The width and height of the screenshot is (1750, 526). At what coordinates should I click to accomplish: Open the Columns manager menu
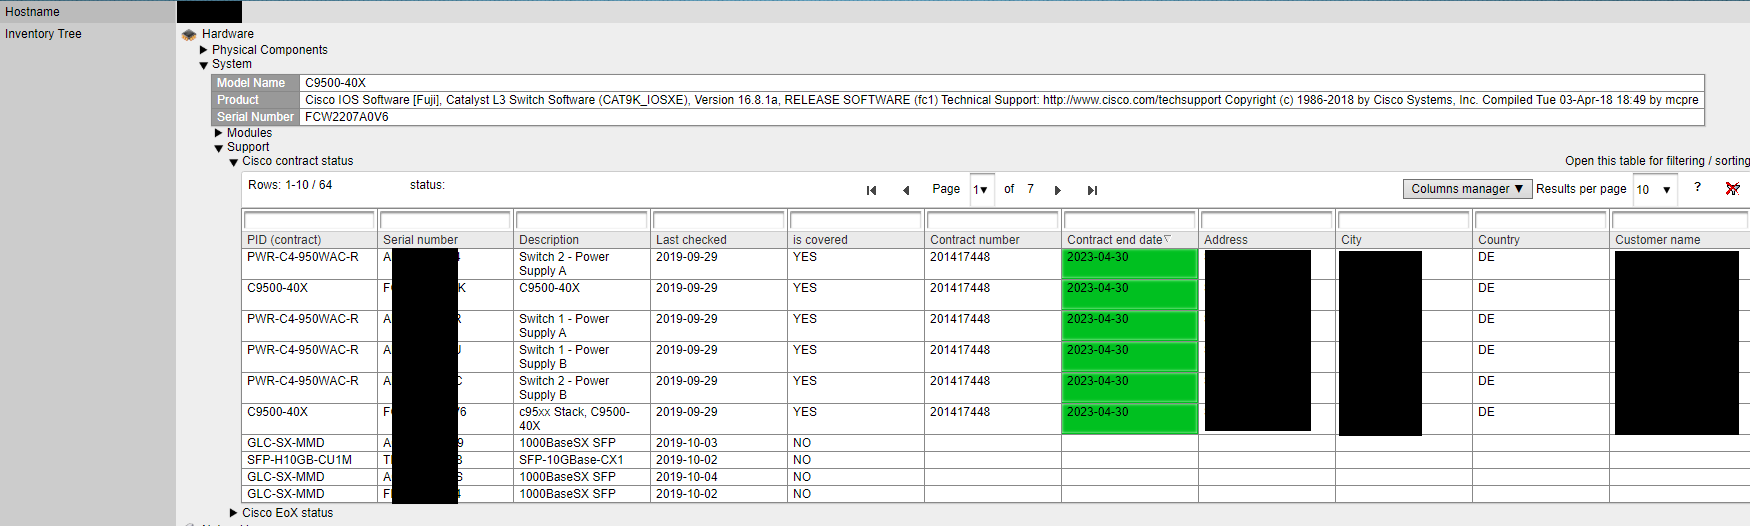point(1467,189)
